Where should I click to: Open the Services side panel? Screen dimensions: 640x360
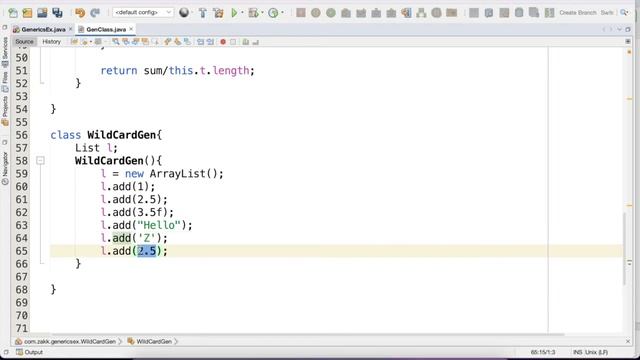[5, 52]
